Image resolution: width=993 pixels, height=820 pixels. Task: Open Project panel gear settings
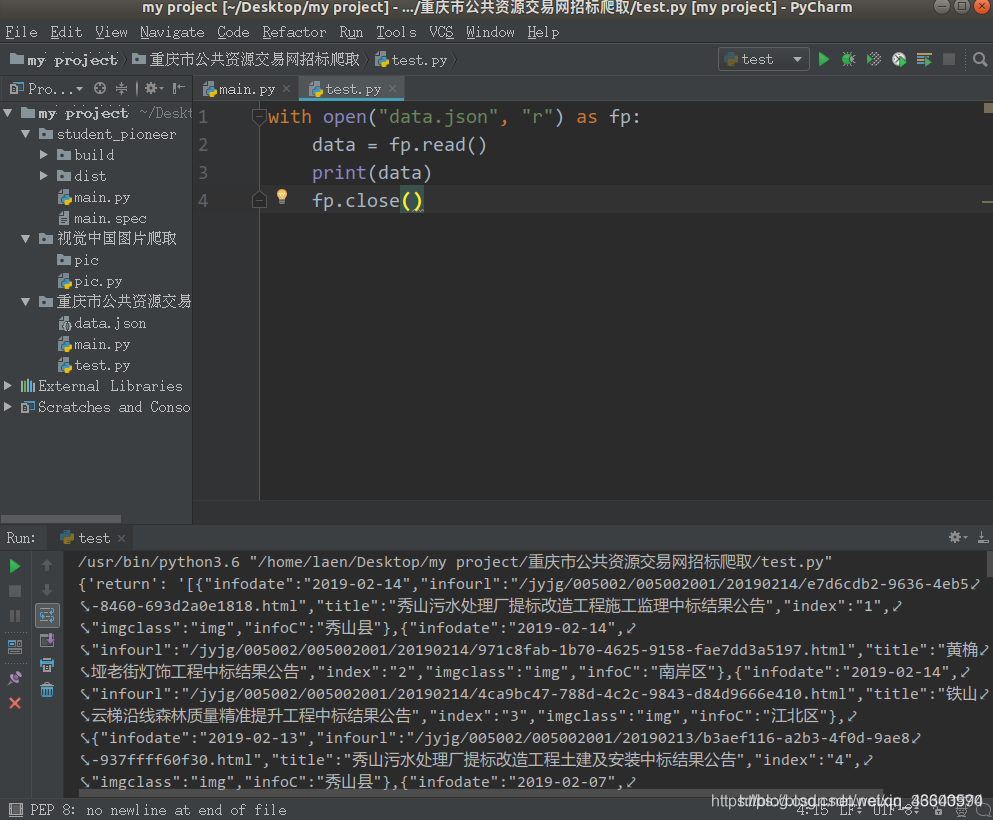[x=154, y=88]
